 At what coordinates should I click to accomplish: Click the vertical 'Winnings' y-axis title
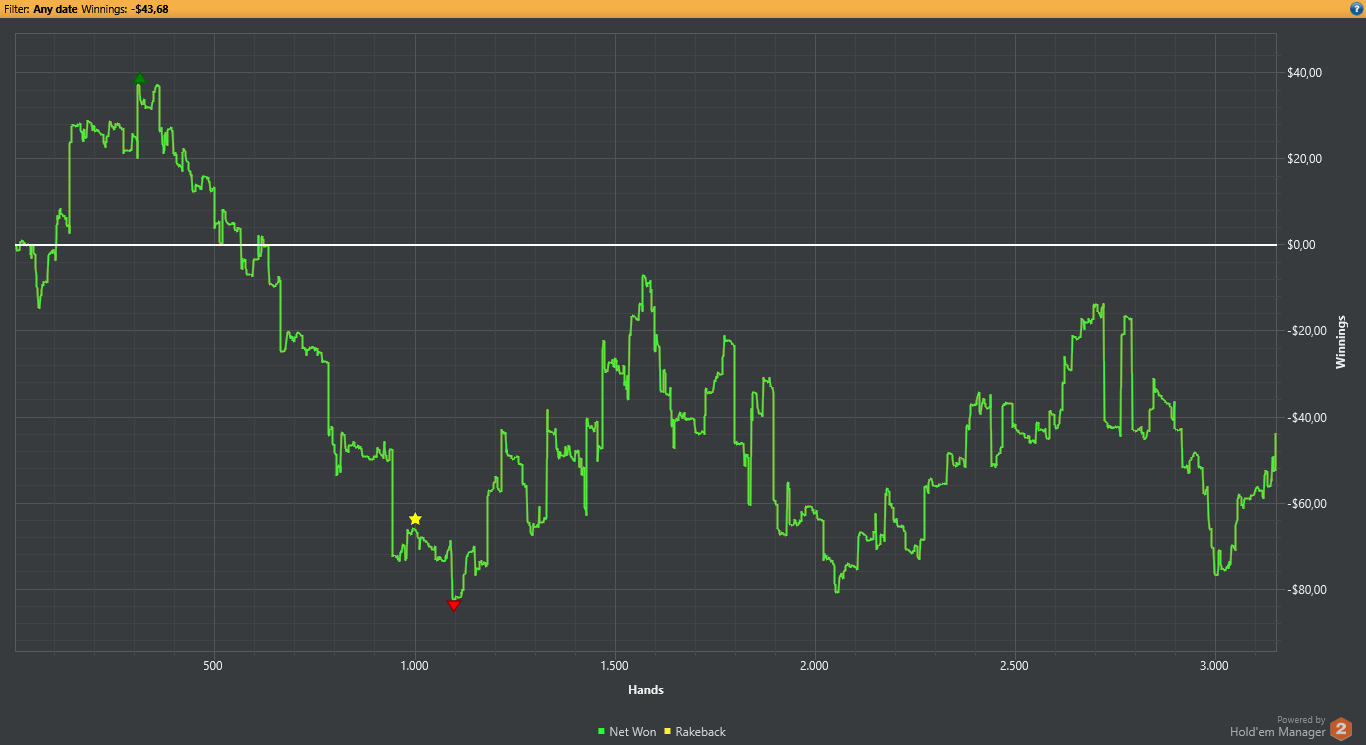[x=1341, y=342]
